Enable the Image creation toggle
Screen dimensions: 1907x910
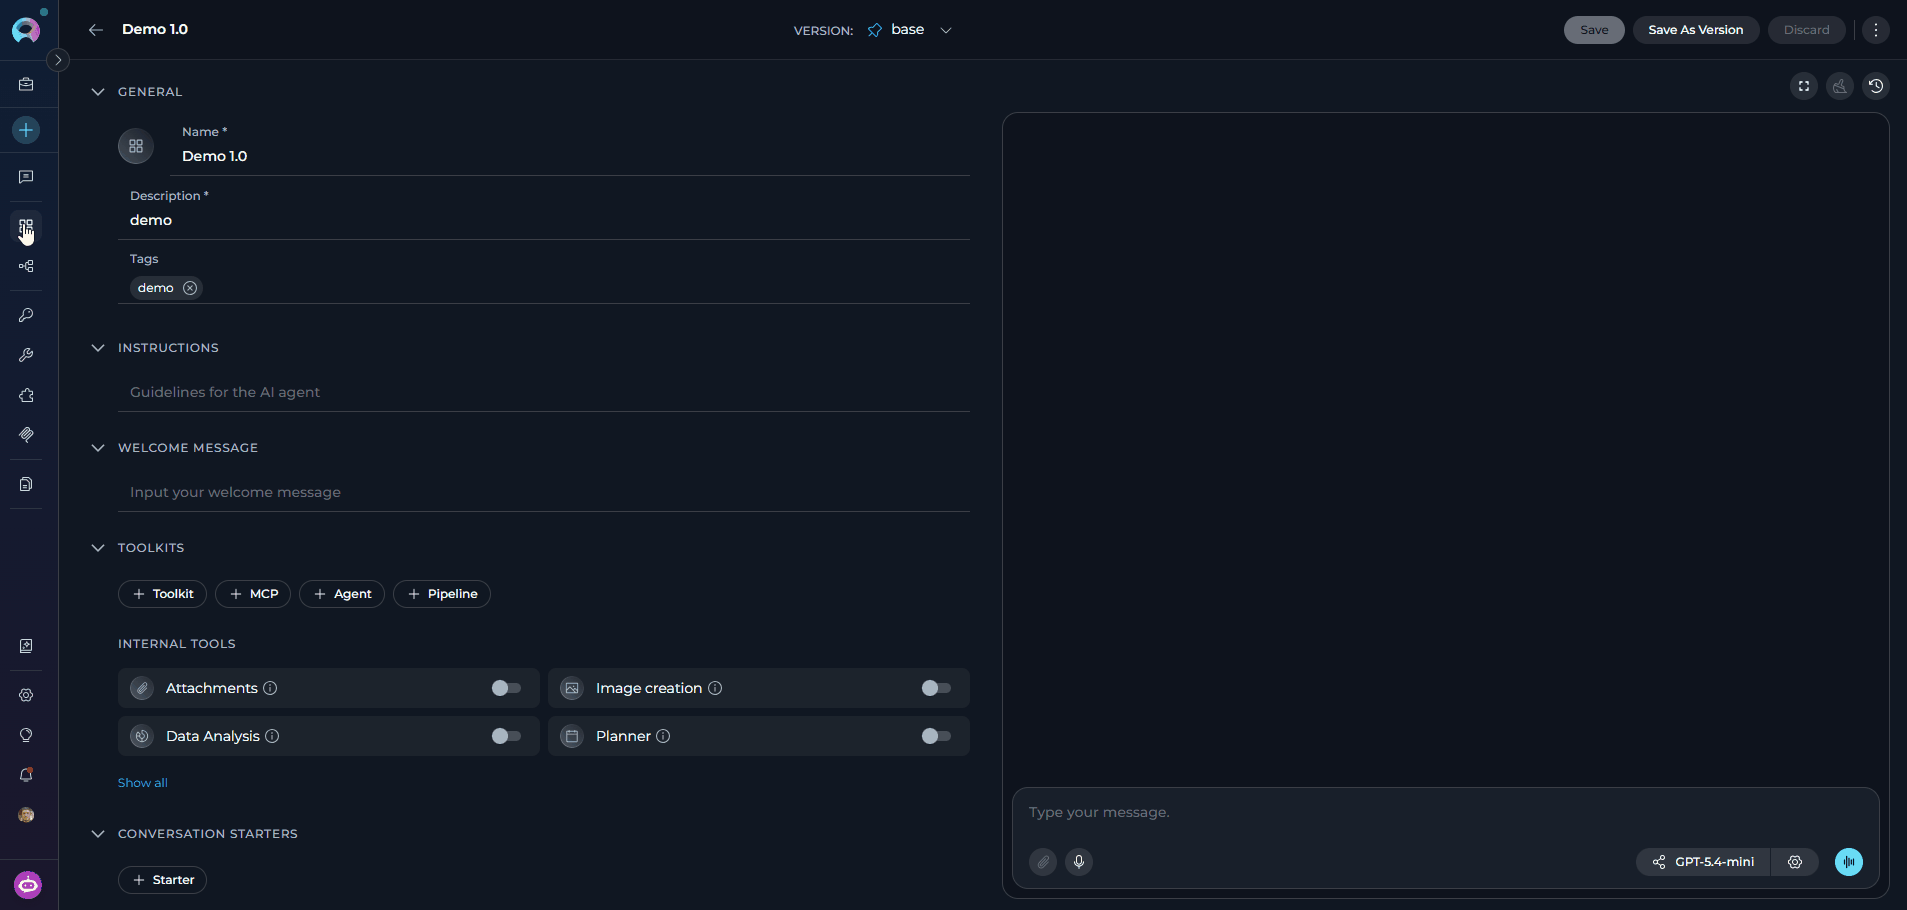(936, 688)
